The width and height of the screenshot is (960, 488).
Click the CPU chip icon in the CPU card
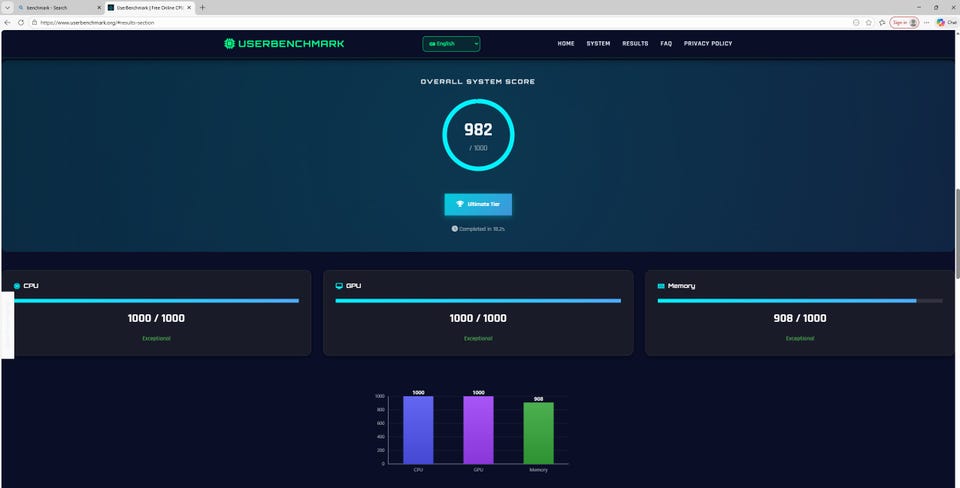(x=17, y=286)
